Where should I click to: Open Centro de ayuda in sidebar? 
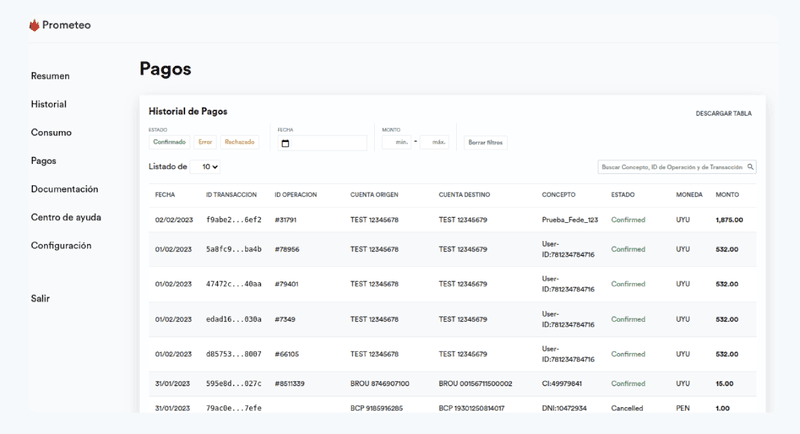click(66, 217)
